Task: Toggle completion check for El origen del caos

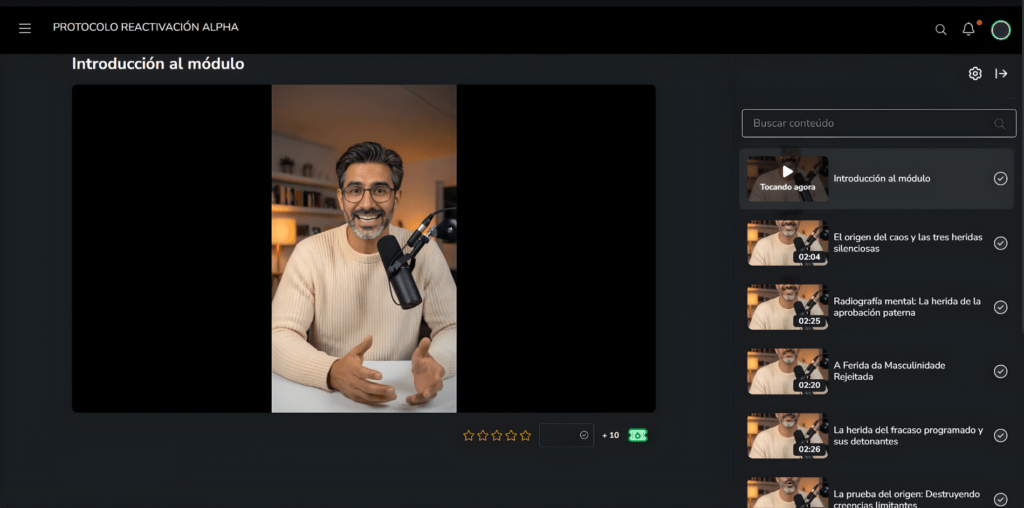Action: click(x=1000, y=243)
